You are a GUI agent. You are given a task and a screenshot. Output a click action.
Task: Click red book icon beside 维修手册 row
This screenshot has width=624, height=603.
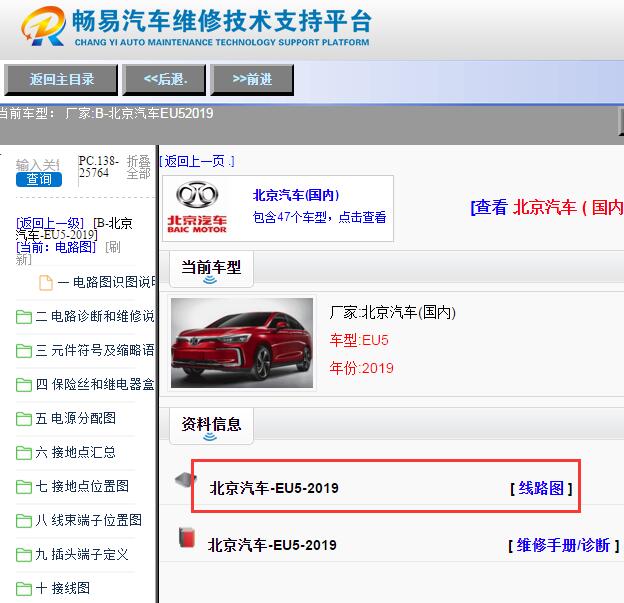click(187, 537)
